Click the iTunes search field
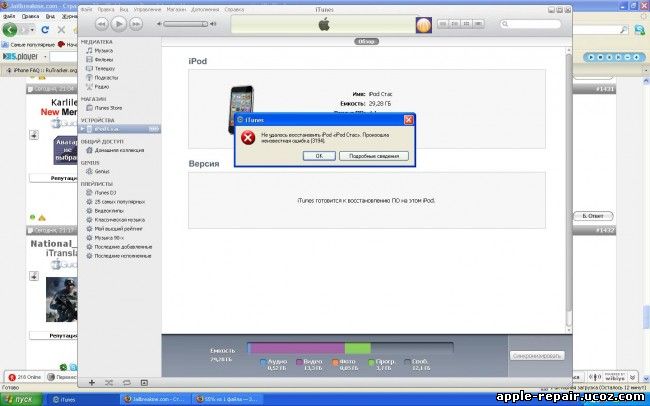 tap(531, 24)
